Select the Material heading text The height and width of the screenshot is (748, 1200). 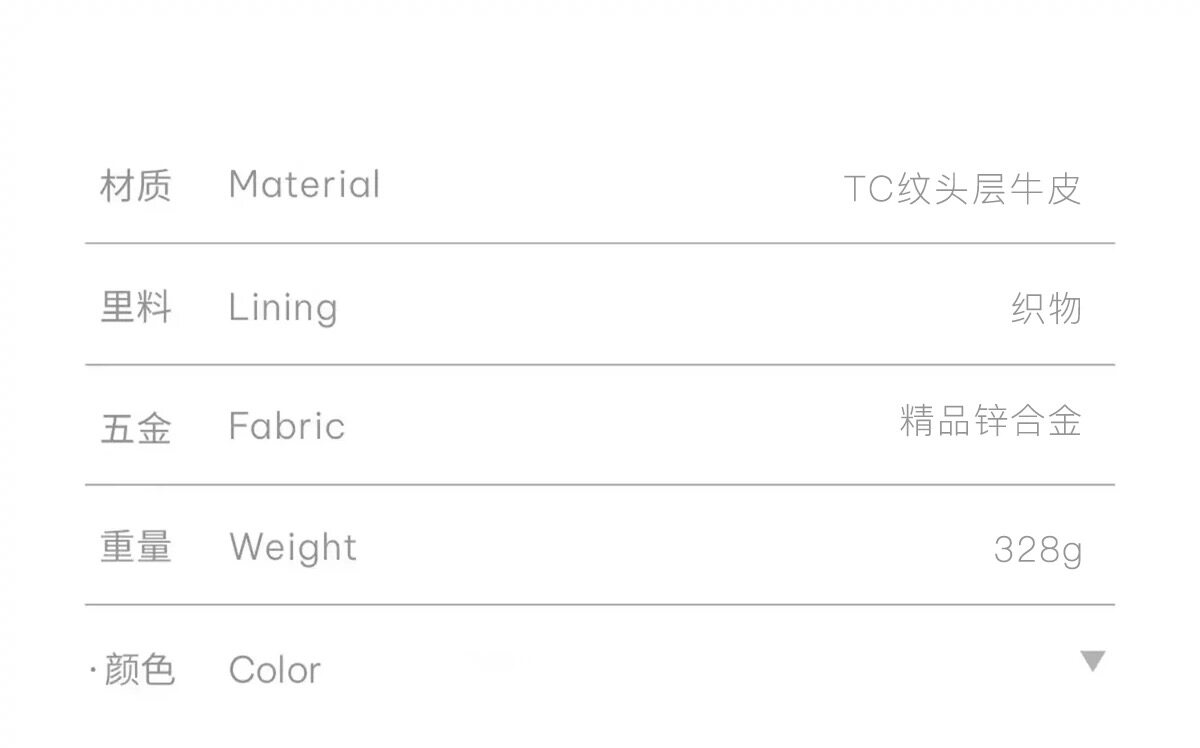[x=304, y=185]
